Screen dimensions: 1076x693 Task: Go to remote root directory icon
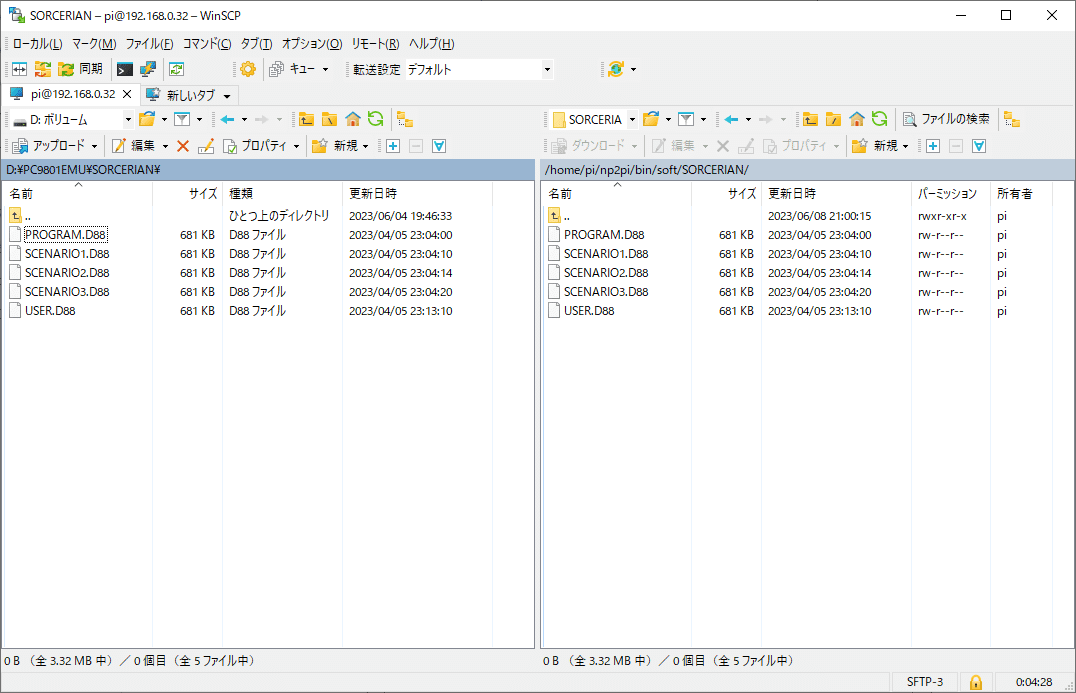pos(833,119)
